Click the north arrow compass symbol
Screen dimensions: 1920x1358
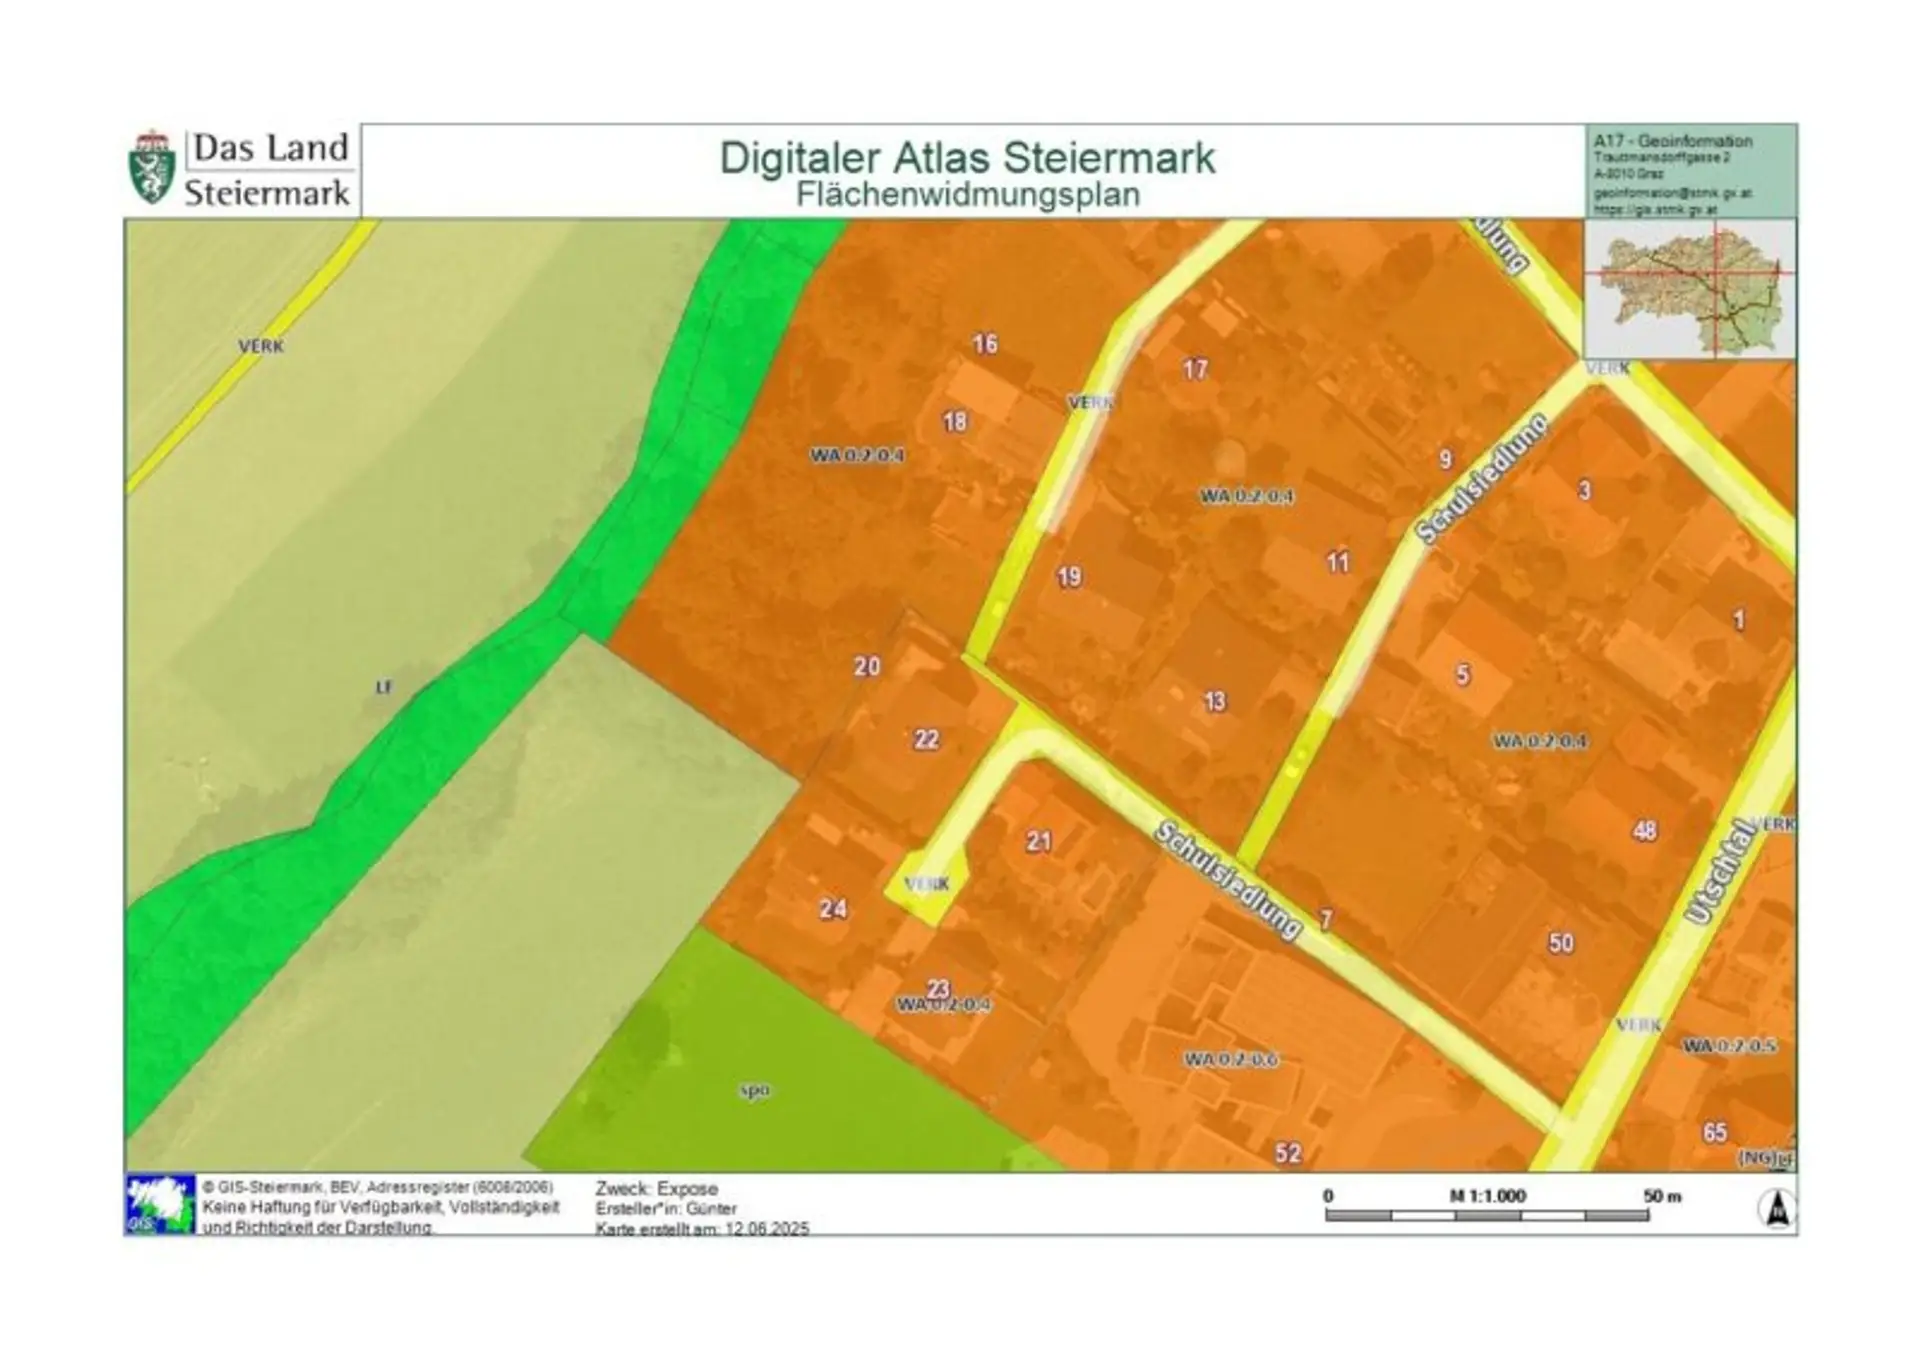(x=1776, y=1209)
